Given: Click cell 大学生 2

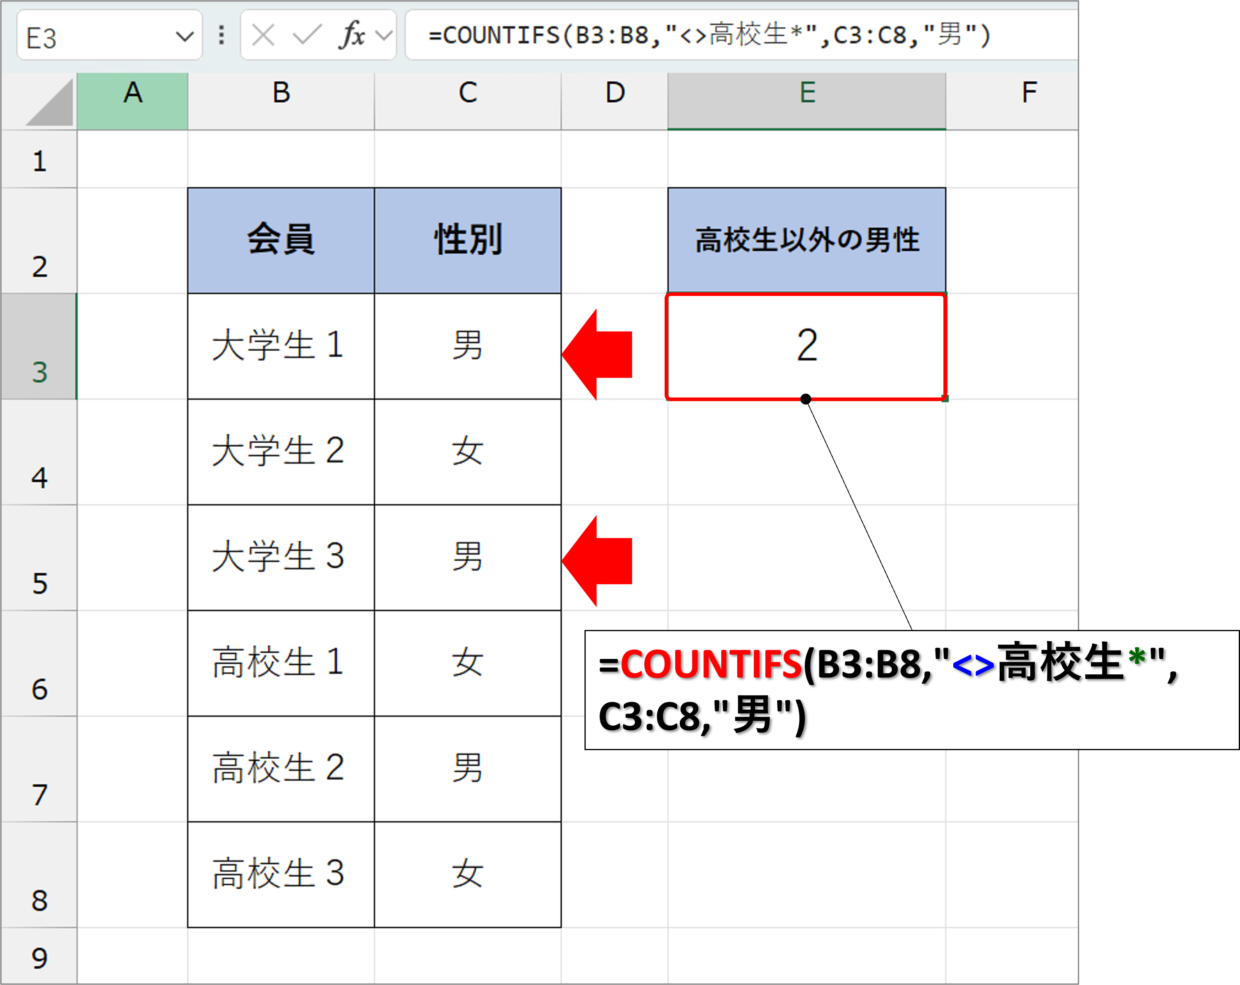Looking at the screenshot, I should pos(281,452).
